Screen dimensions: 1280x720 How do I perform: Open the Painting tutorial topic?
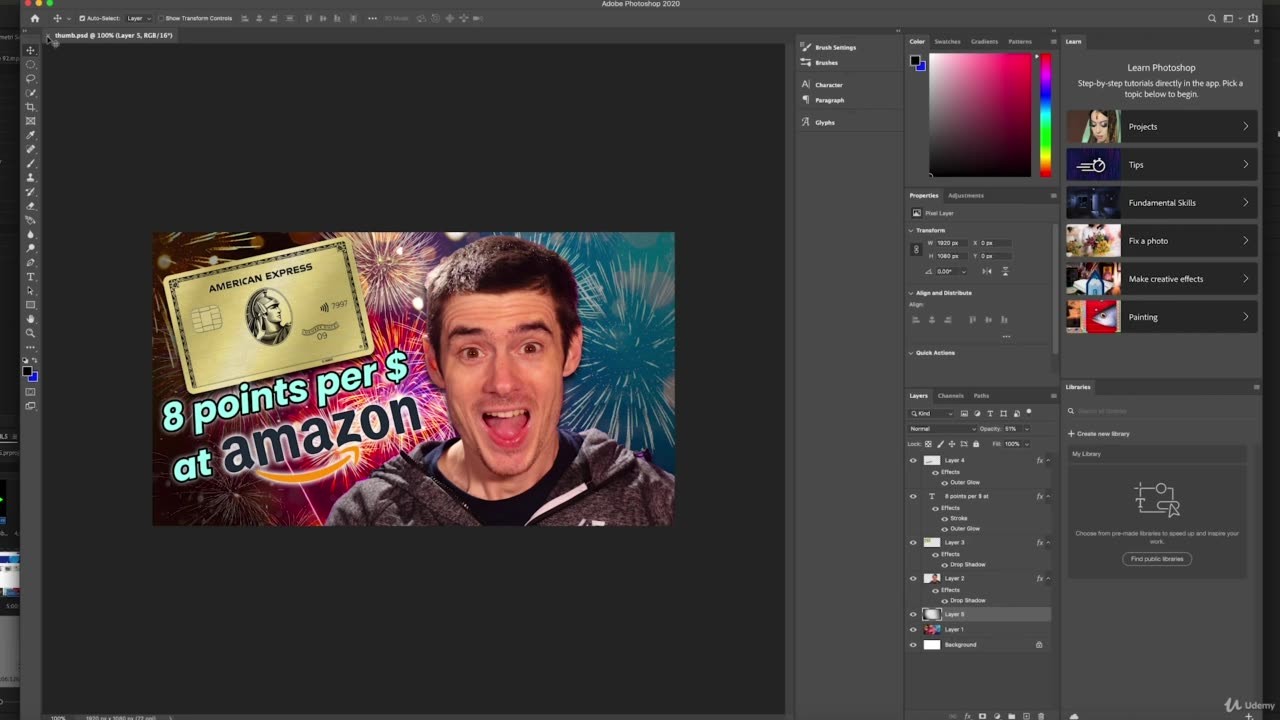pos(1160,317)
